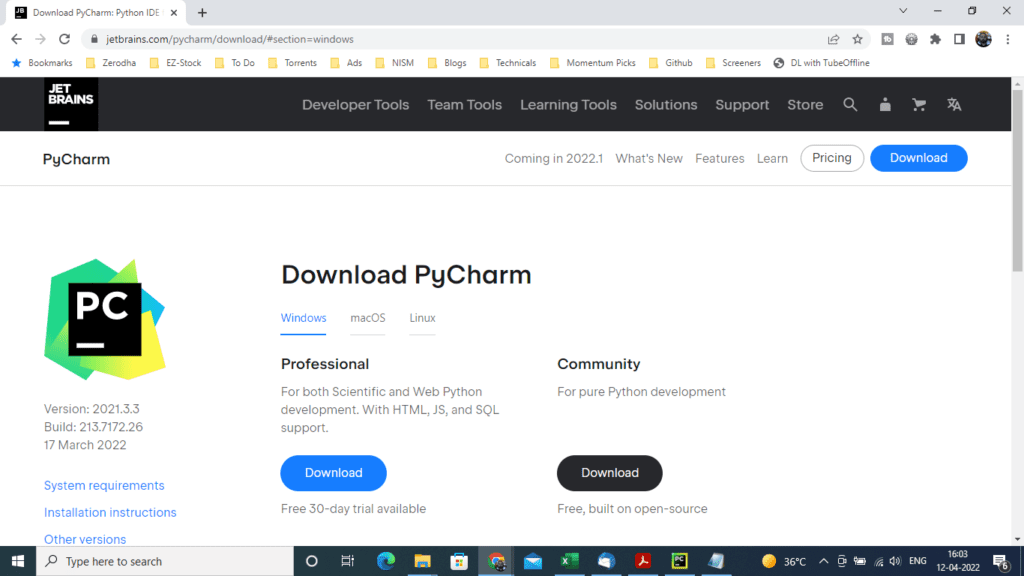Open the Windows Start menu
The height and width of the screenshot is (576, 1024).
point(18,561)
